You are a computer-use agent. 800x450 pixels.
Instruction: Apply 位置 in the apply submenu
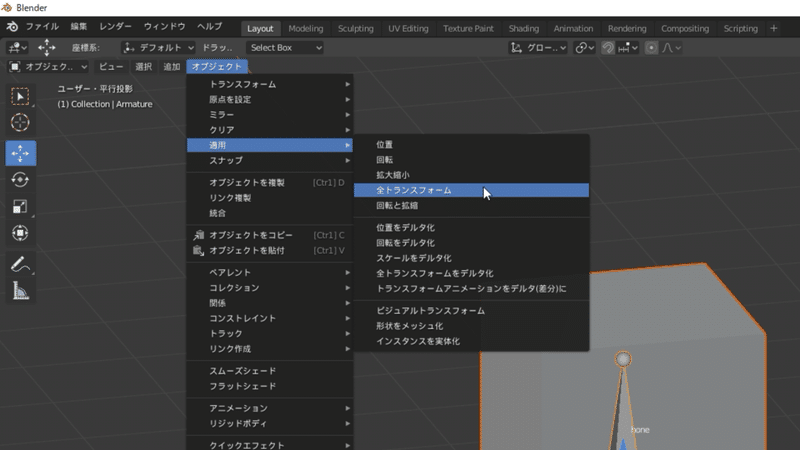(x=471, y=145)
